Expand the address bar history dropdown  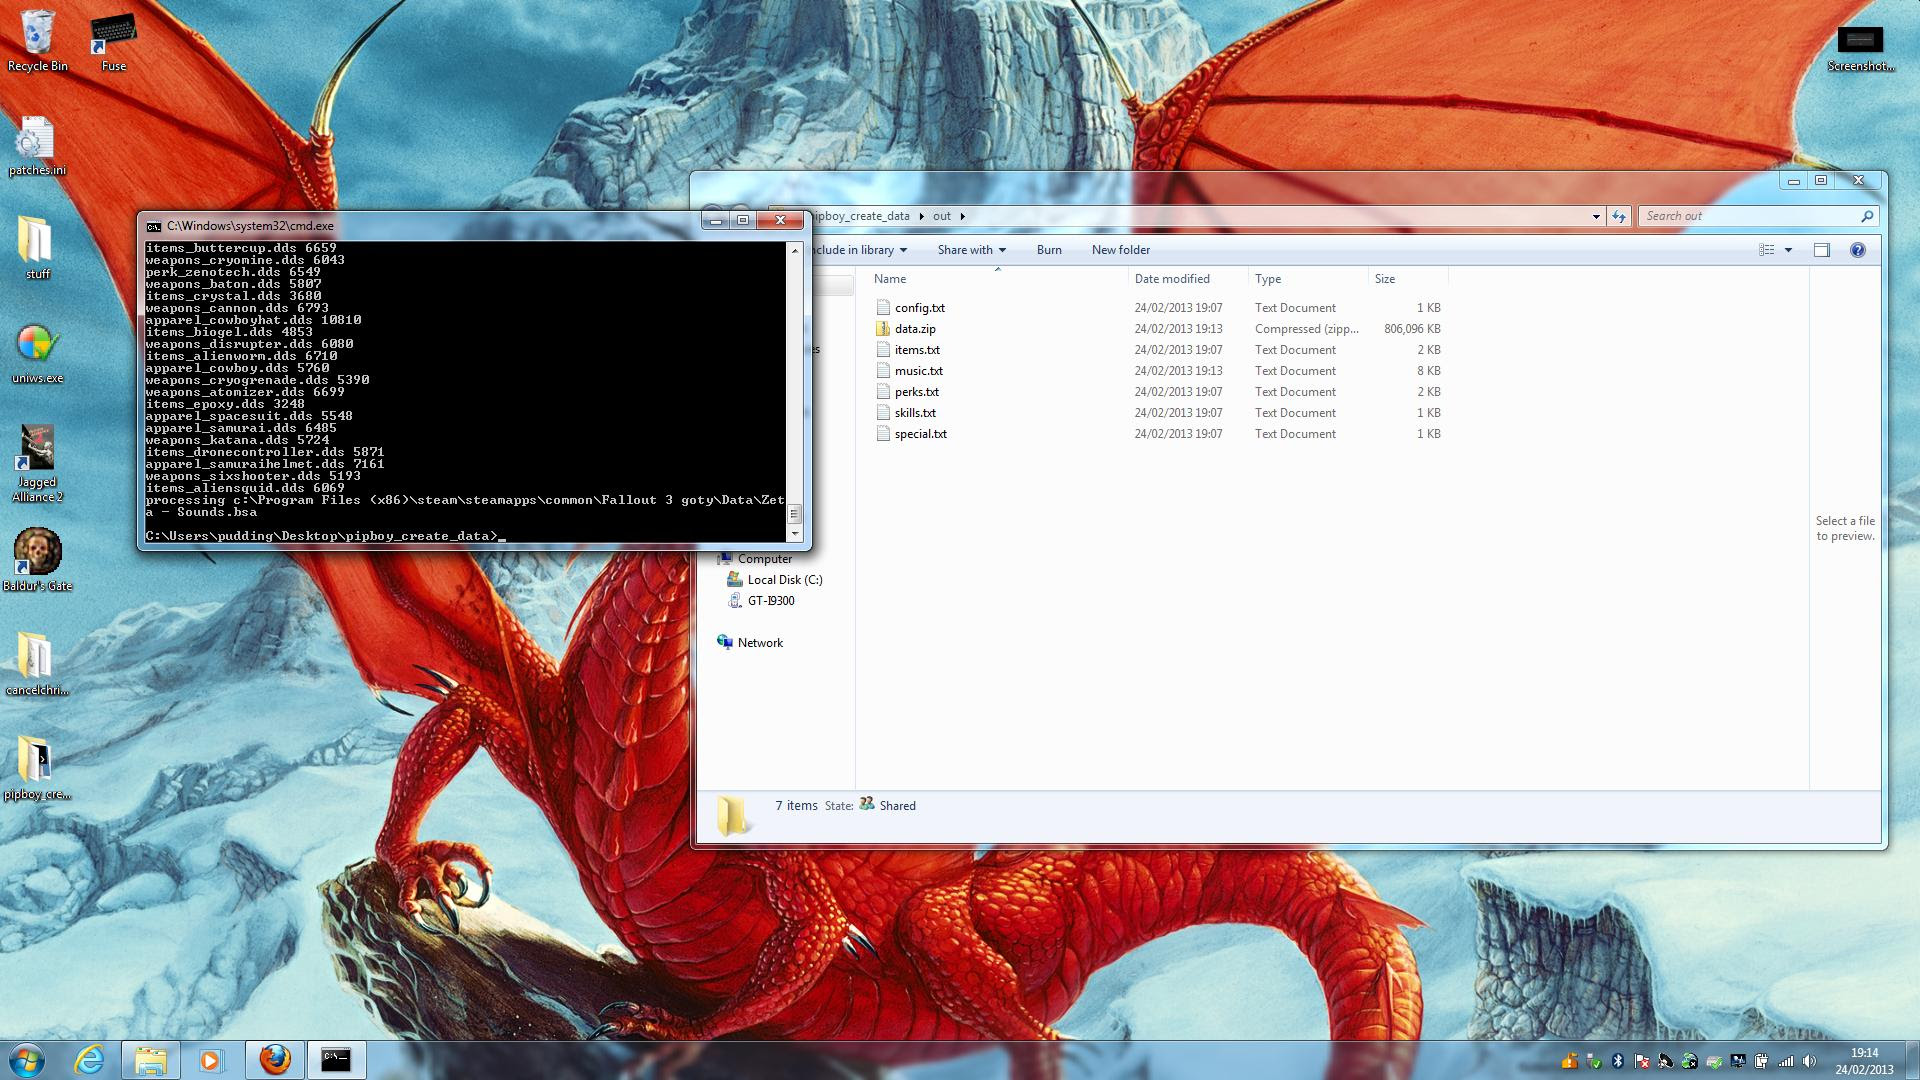click(x=1596, y=216)
